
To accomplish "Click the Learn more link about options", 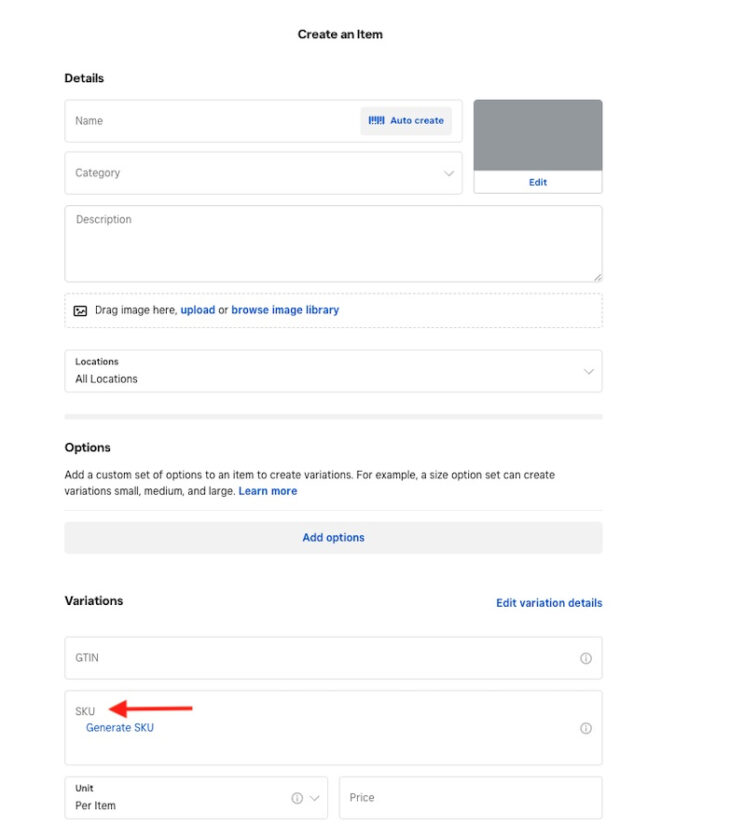I will [x=268, y=491].
